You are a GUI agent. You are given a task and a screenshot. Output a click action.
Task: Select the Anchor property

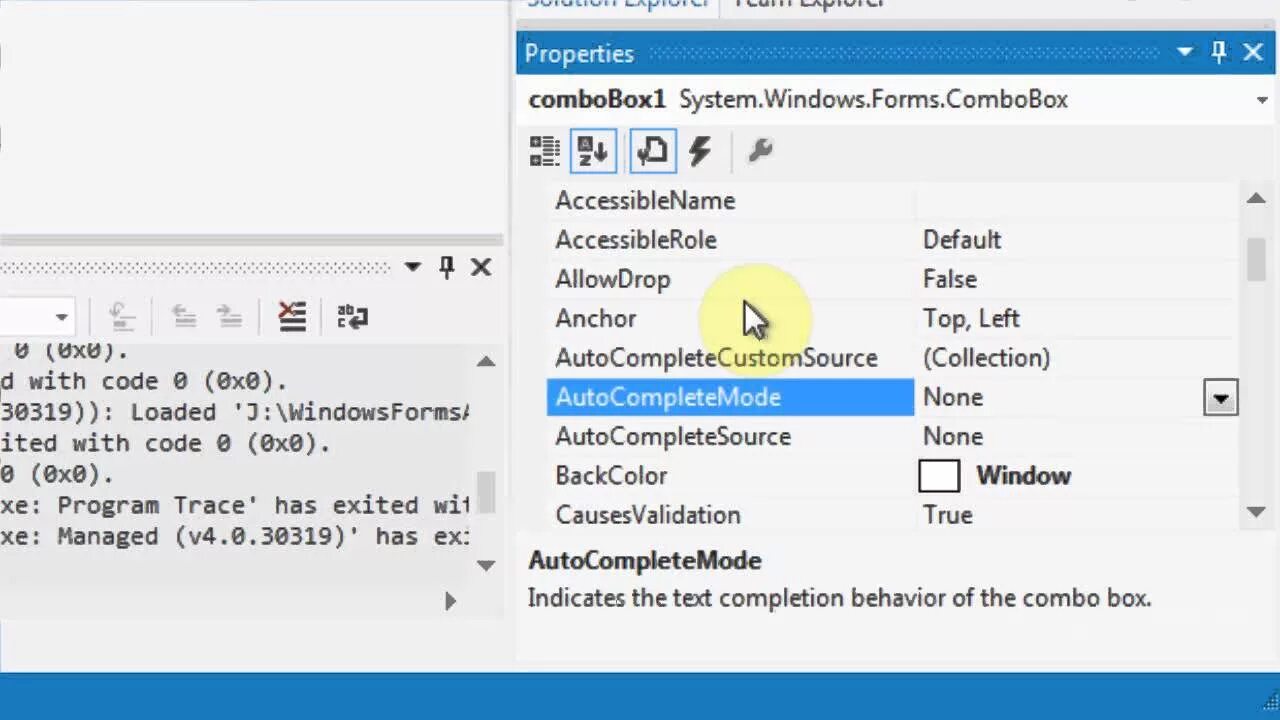pyautogui.click(x=596, y=318)
